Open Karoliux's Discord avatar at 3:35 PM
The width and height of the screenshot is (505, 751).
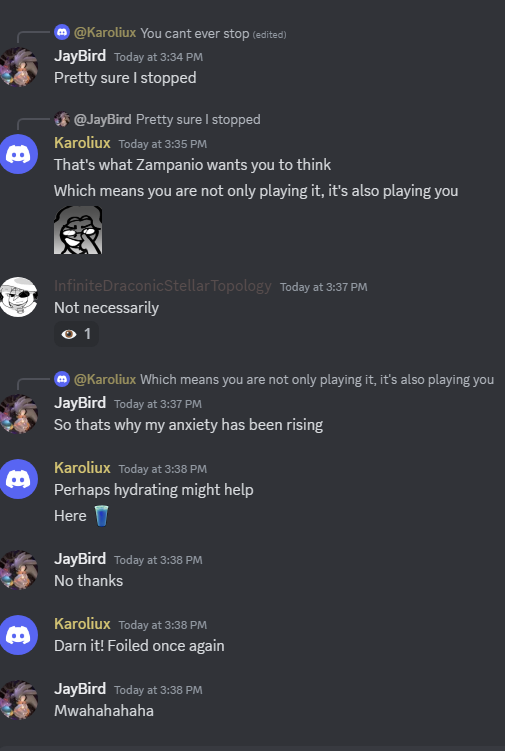coord(19,154)
